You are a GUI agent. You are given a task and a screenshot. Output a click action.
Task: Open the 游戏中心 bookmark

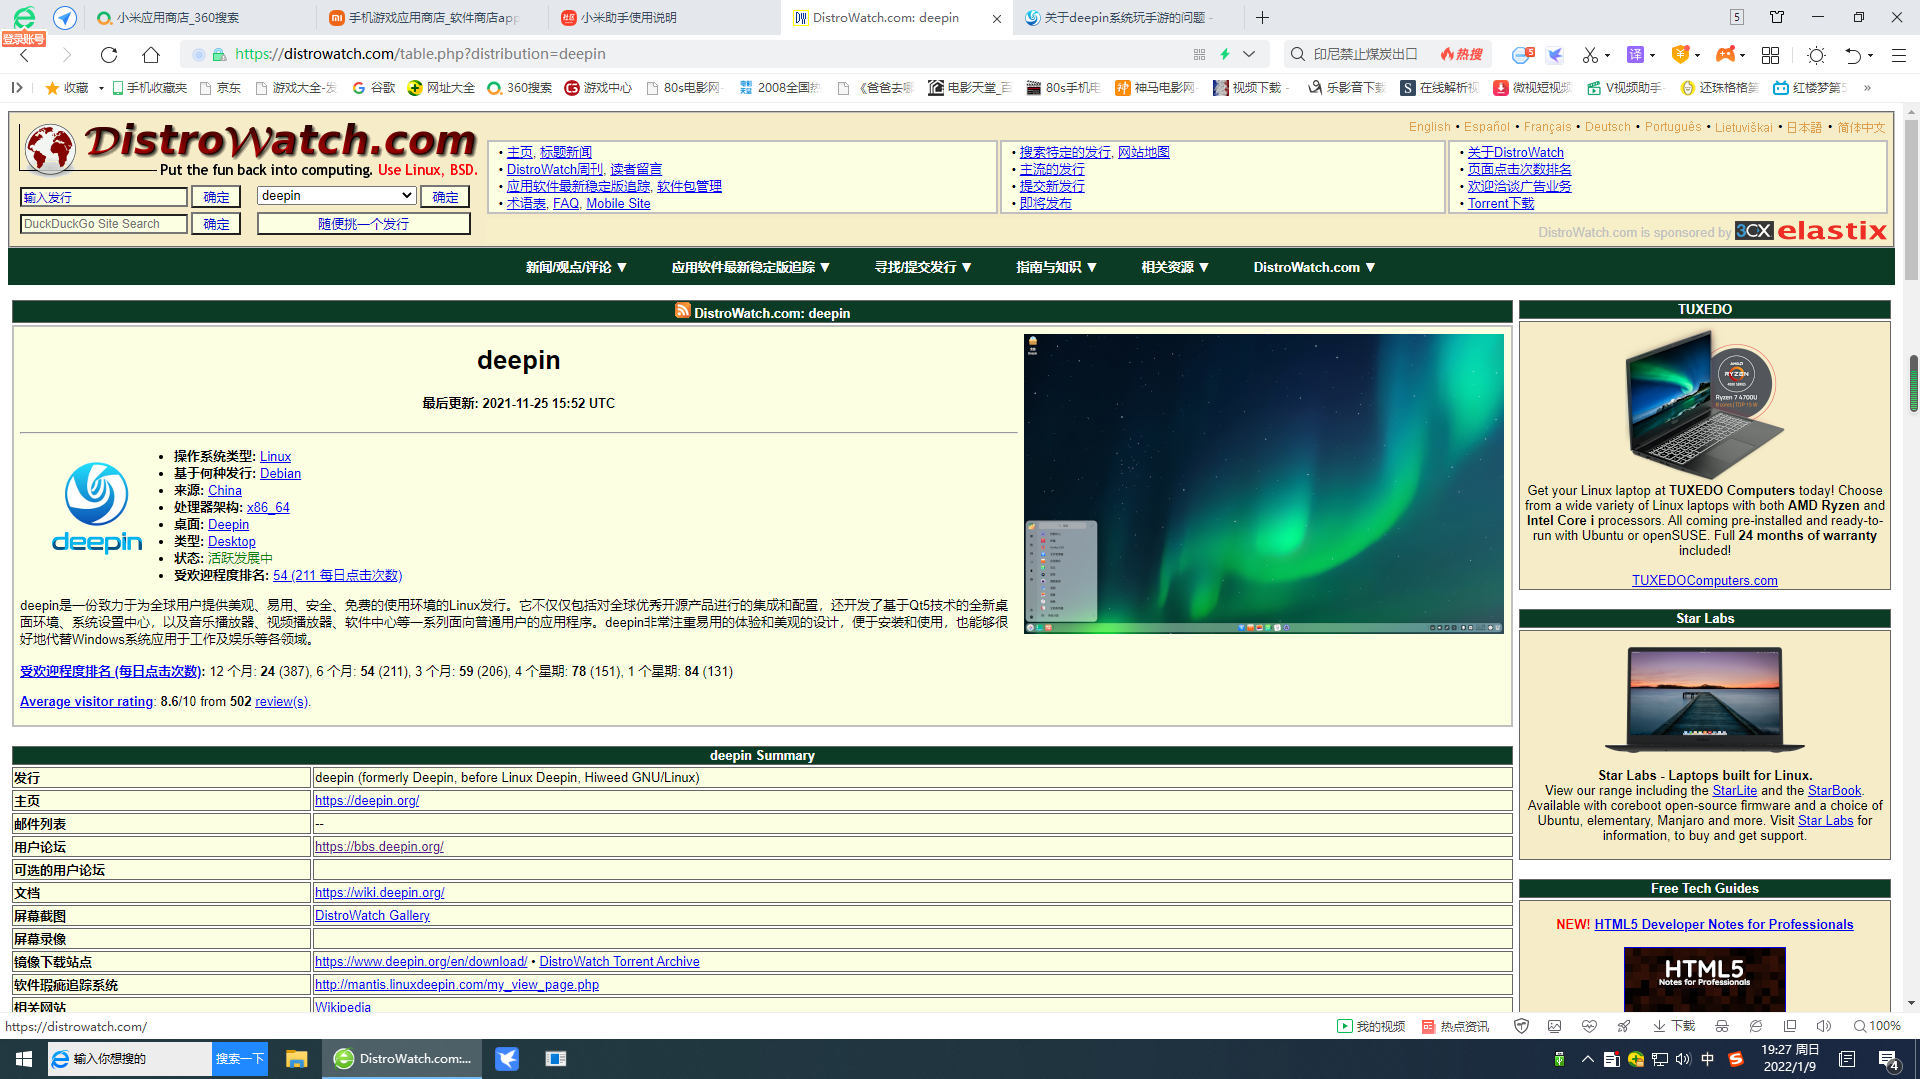coord(598,88)
